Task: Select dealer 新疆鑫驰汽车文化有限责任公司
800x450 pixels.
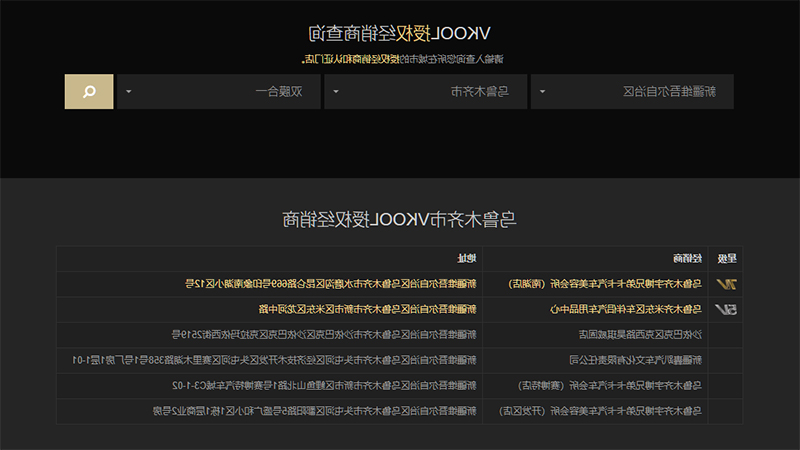Action: [x=636, y=360]
